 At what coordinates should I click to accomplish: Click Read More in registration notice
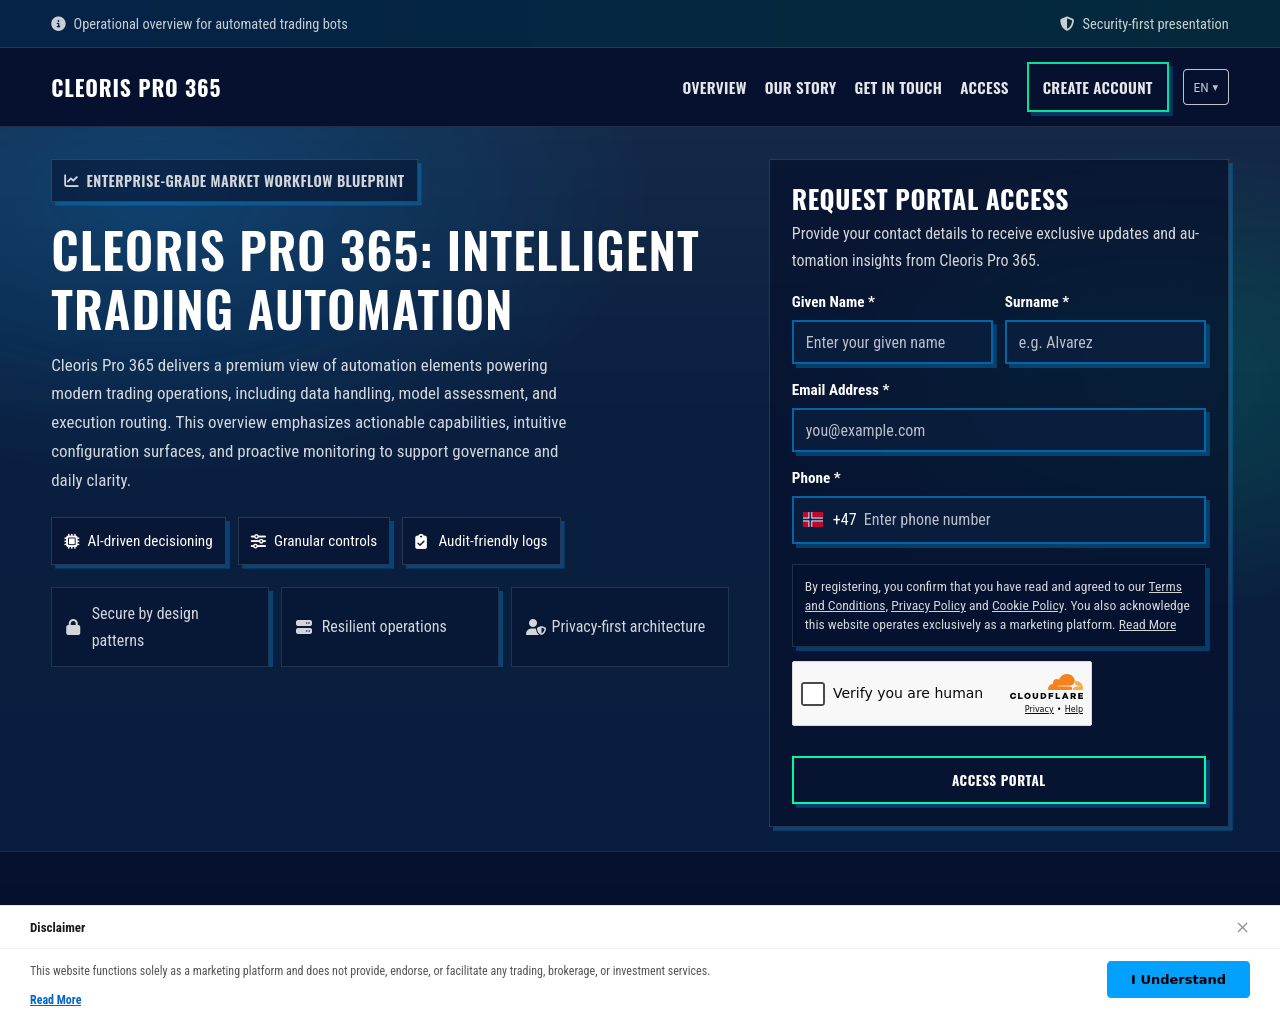[1147, 625]
